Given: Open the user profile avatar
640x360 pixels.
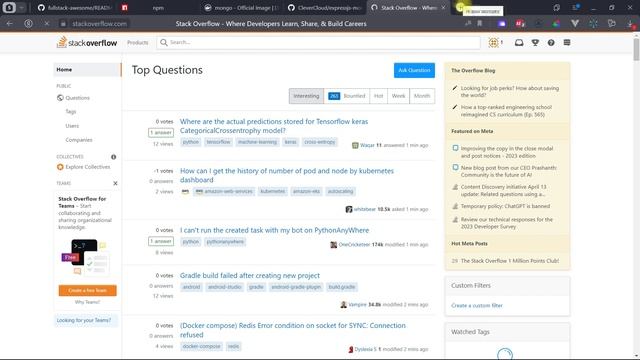Looking at the screenshot, I should point(493,42).
